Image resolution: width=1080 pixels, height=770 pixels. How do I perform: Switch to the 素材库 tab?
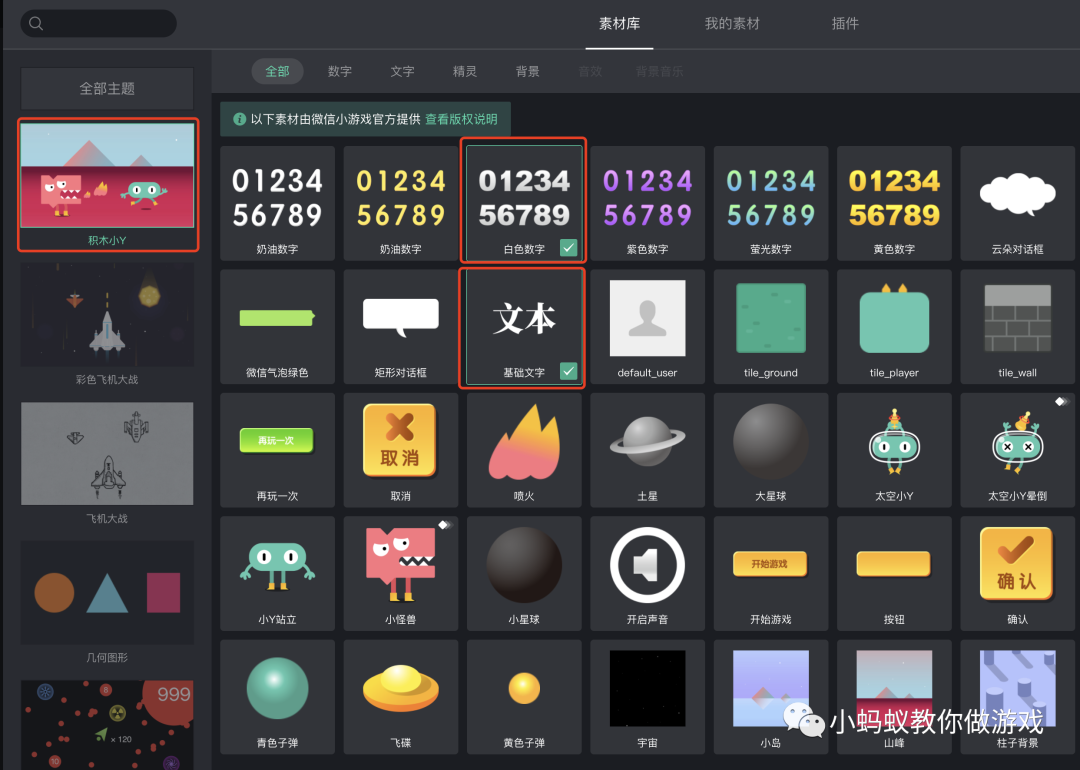(x=619, y=23)
